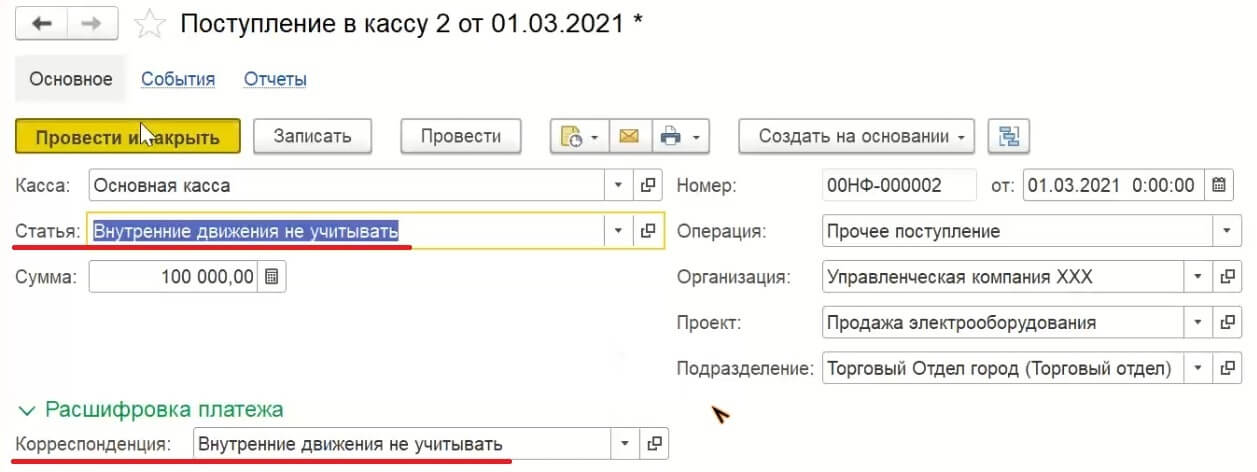This screenshot has height=472, width=1257.
Task: Open the Корреспонденция item in a new form
Action: (653, 443)
